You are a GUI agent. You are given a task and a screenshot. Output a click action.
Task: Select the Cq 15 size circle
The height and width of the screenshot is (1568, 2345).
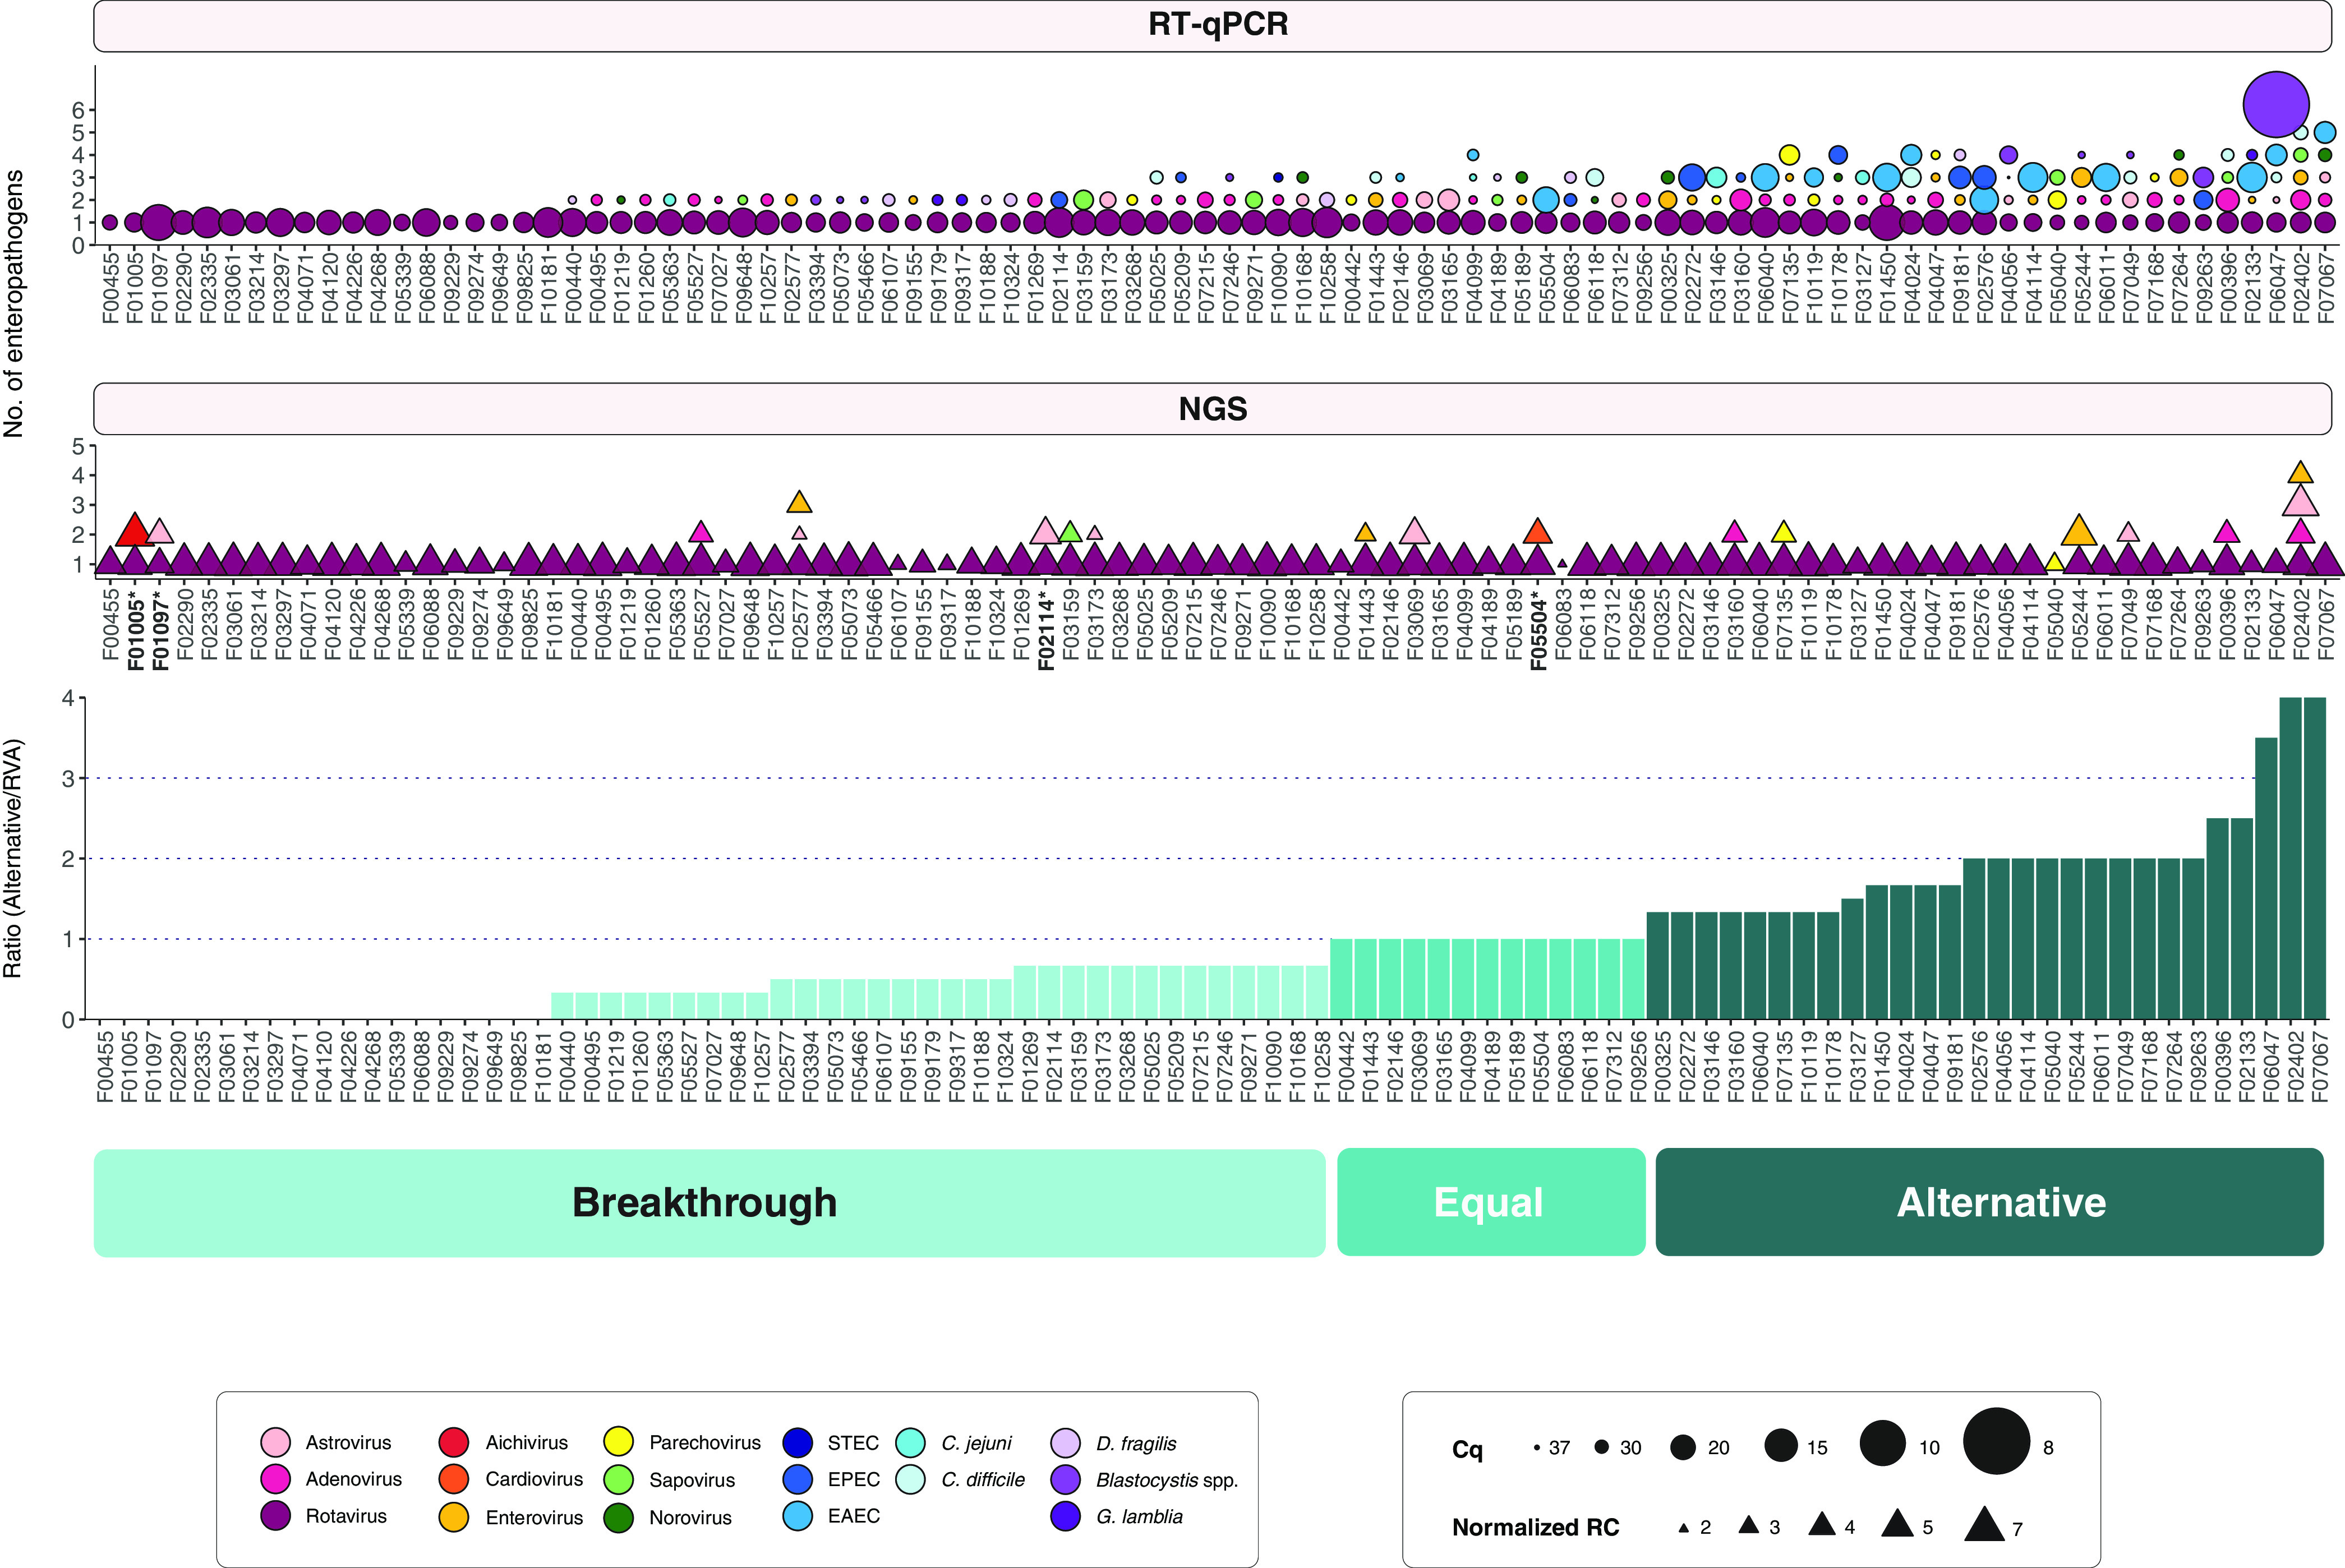(x=1781, y=1446)
